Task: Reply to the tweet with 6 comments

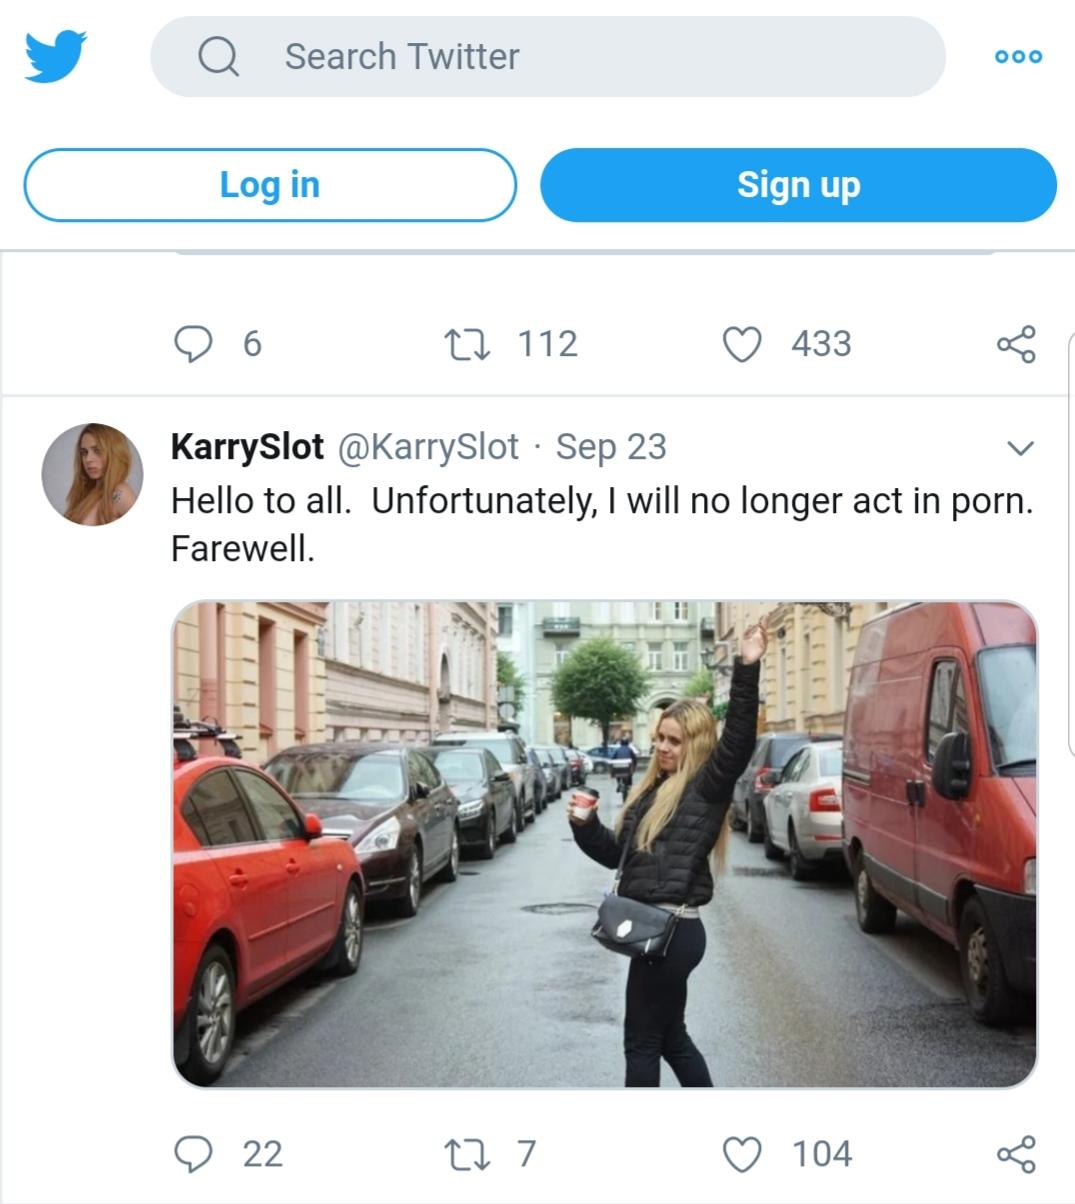Action: click(193, 344)
